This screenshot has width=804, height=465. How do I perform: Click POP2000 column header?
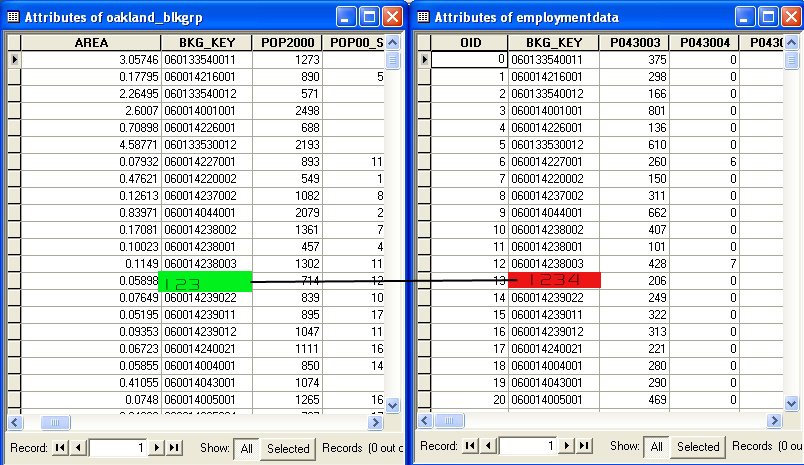[x=287, y=43]
